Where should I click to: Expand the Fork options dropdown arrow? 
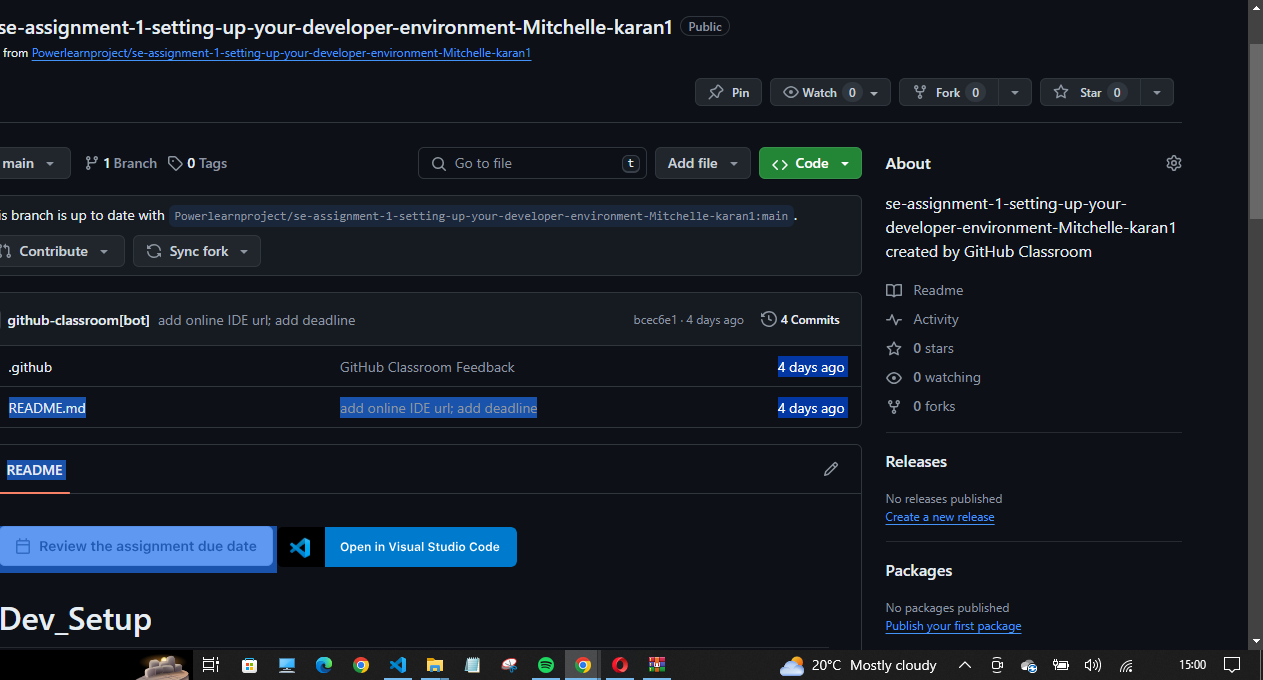coord(1015,92)
